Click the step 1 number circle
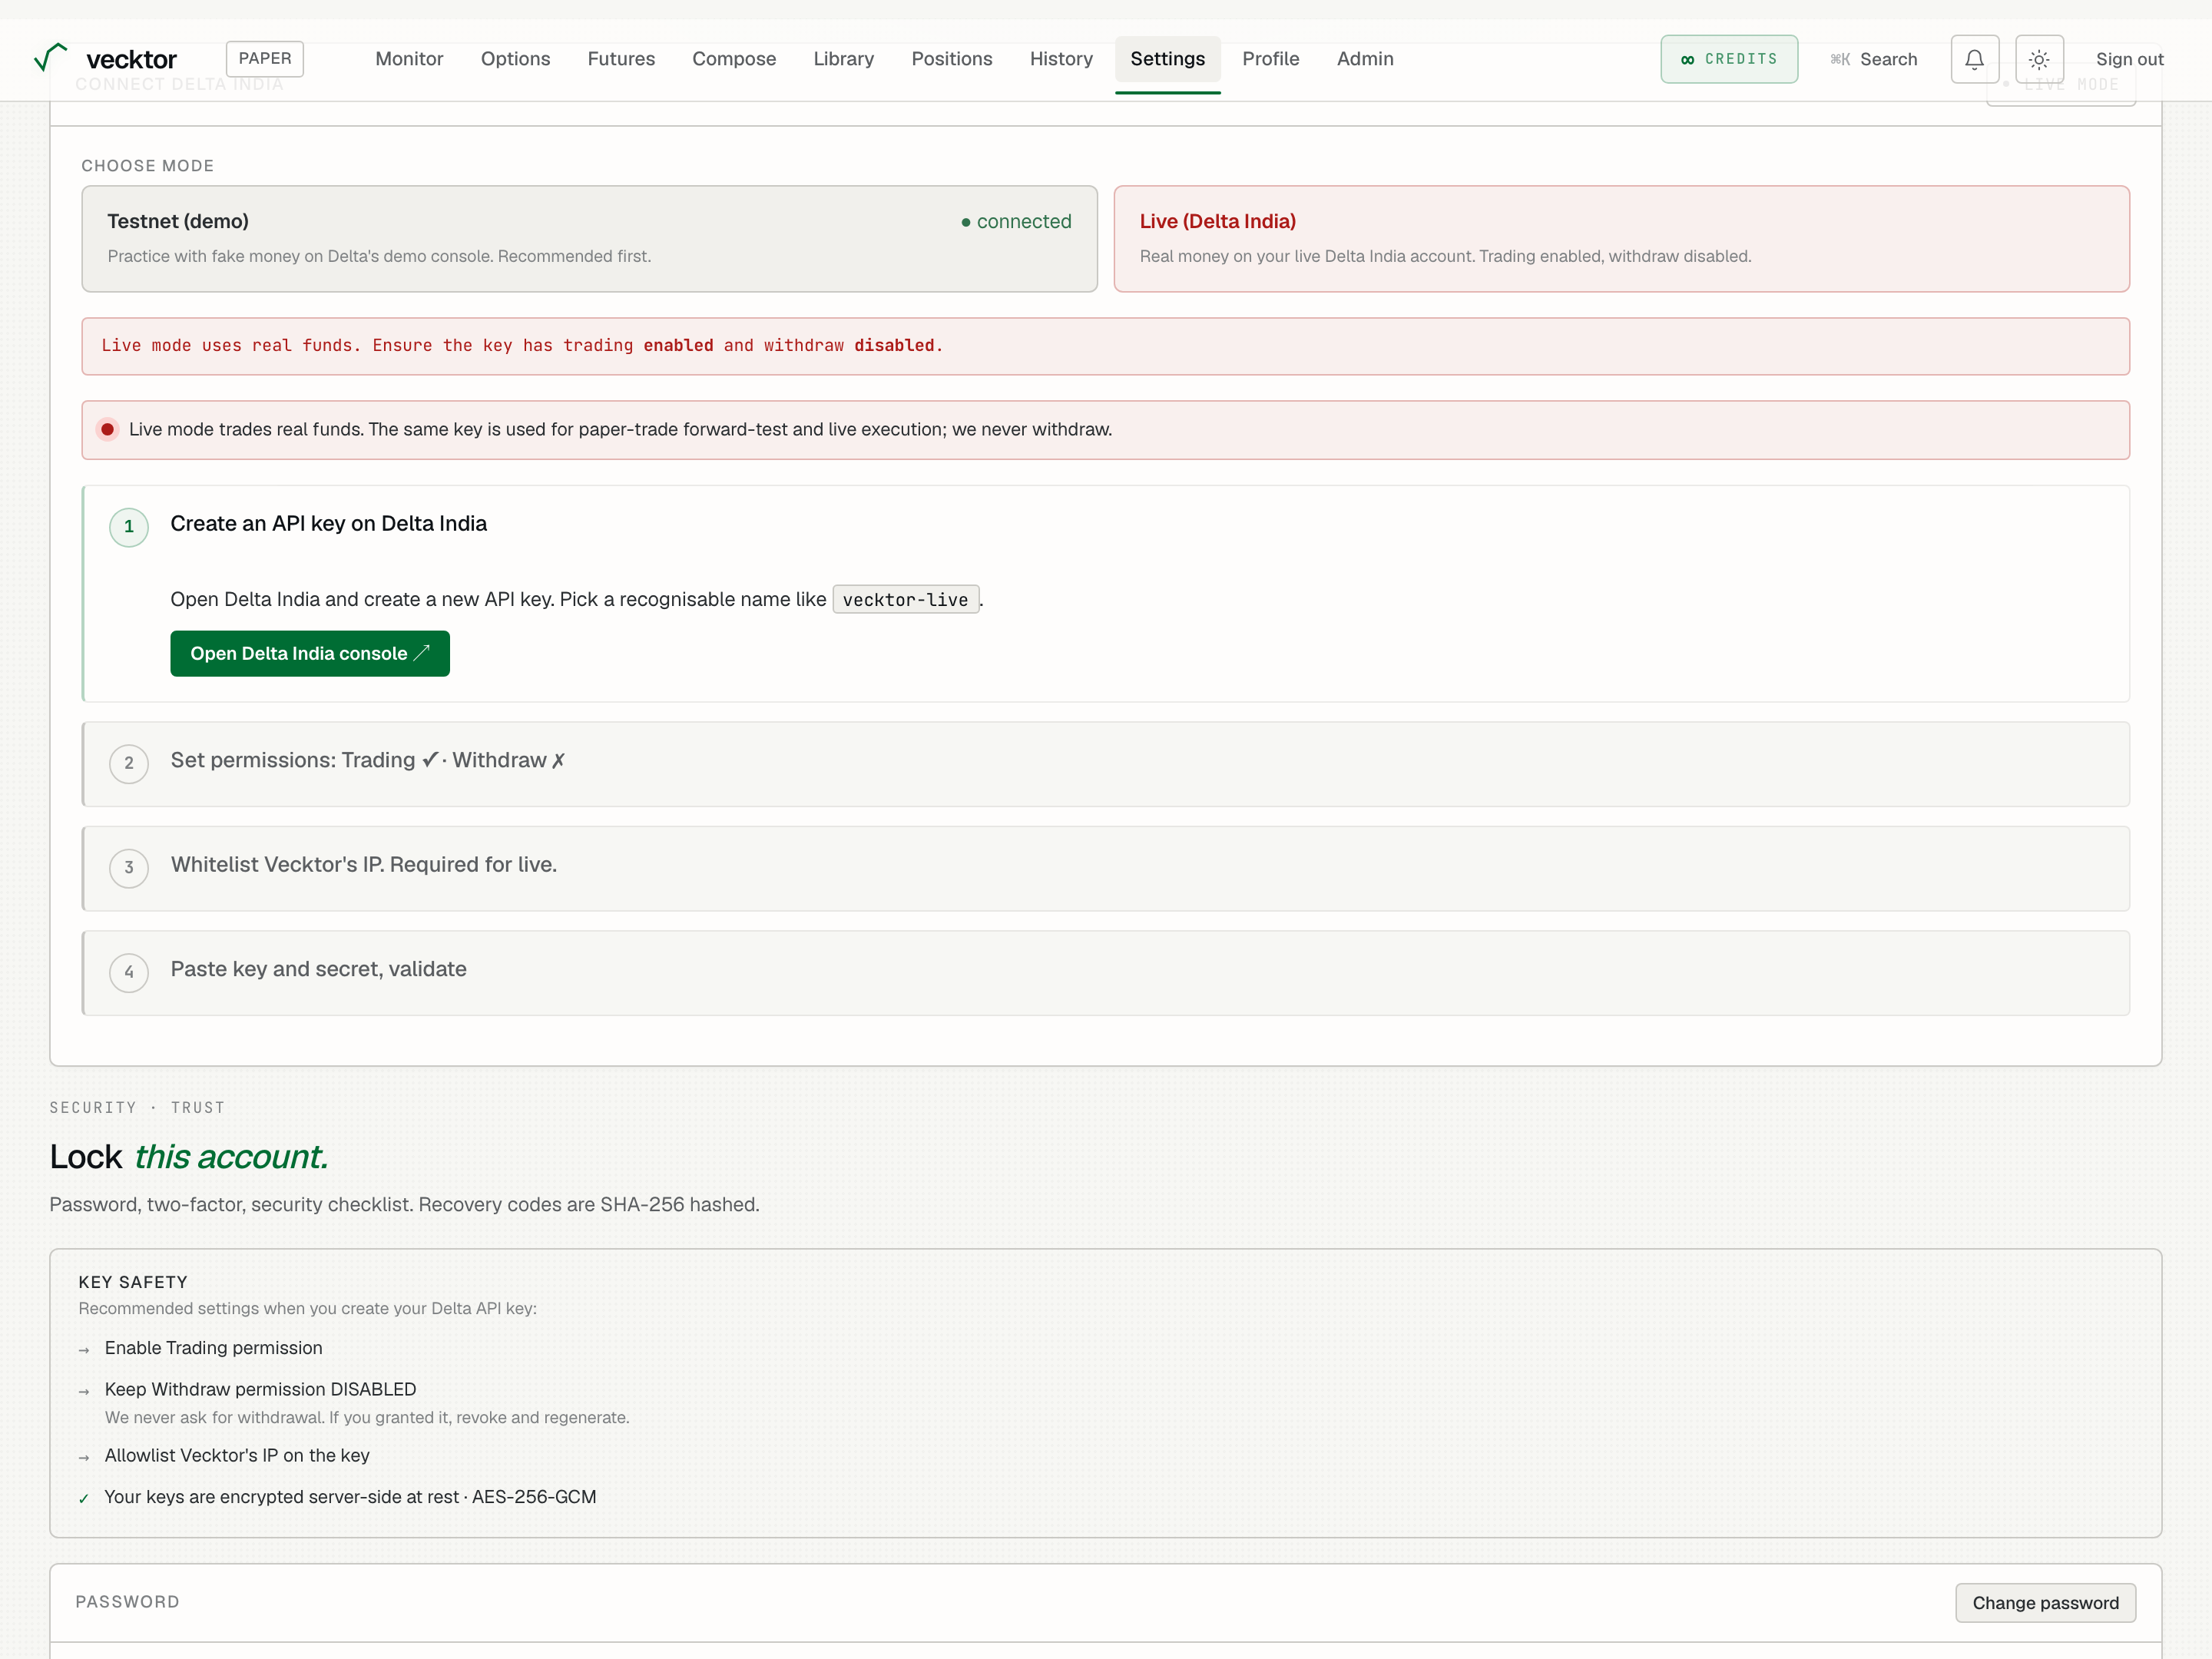The height and width of the screenshot is (1659, 2212). click(x=129, y=527)
